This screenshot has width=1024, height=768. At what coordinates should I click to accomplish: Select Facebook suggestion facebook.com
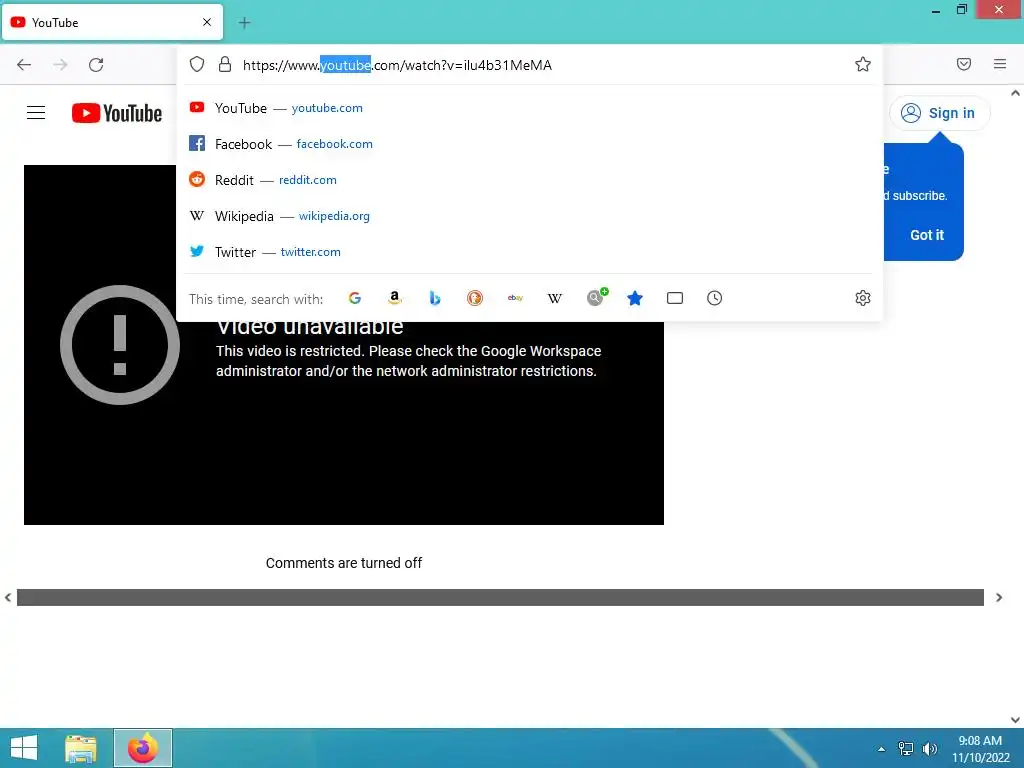pyautogui.click(x=529, y=144)
